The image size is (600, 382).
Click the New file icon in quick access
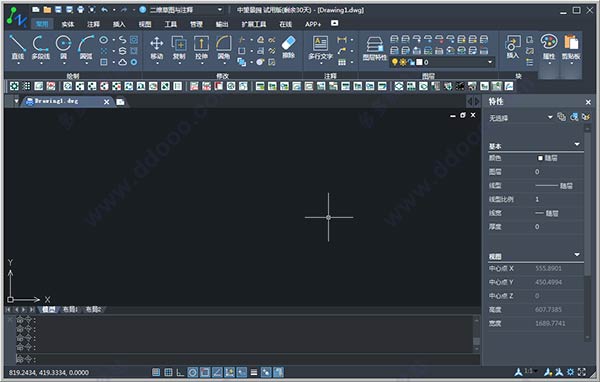36,10
